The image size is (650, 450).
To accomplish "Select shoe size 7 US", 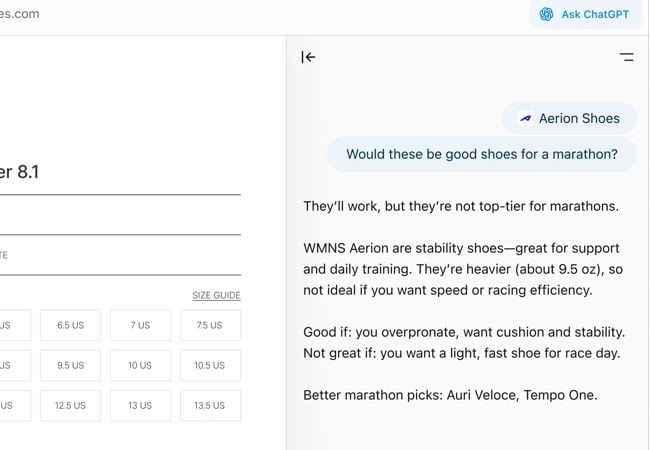I will coord(139,325).
